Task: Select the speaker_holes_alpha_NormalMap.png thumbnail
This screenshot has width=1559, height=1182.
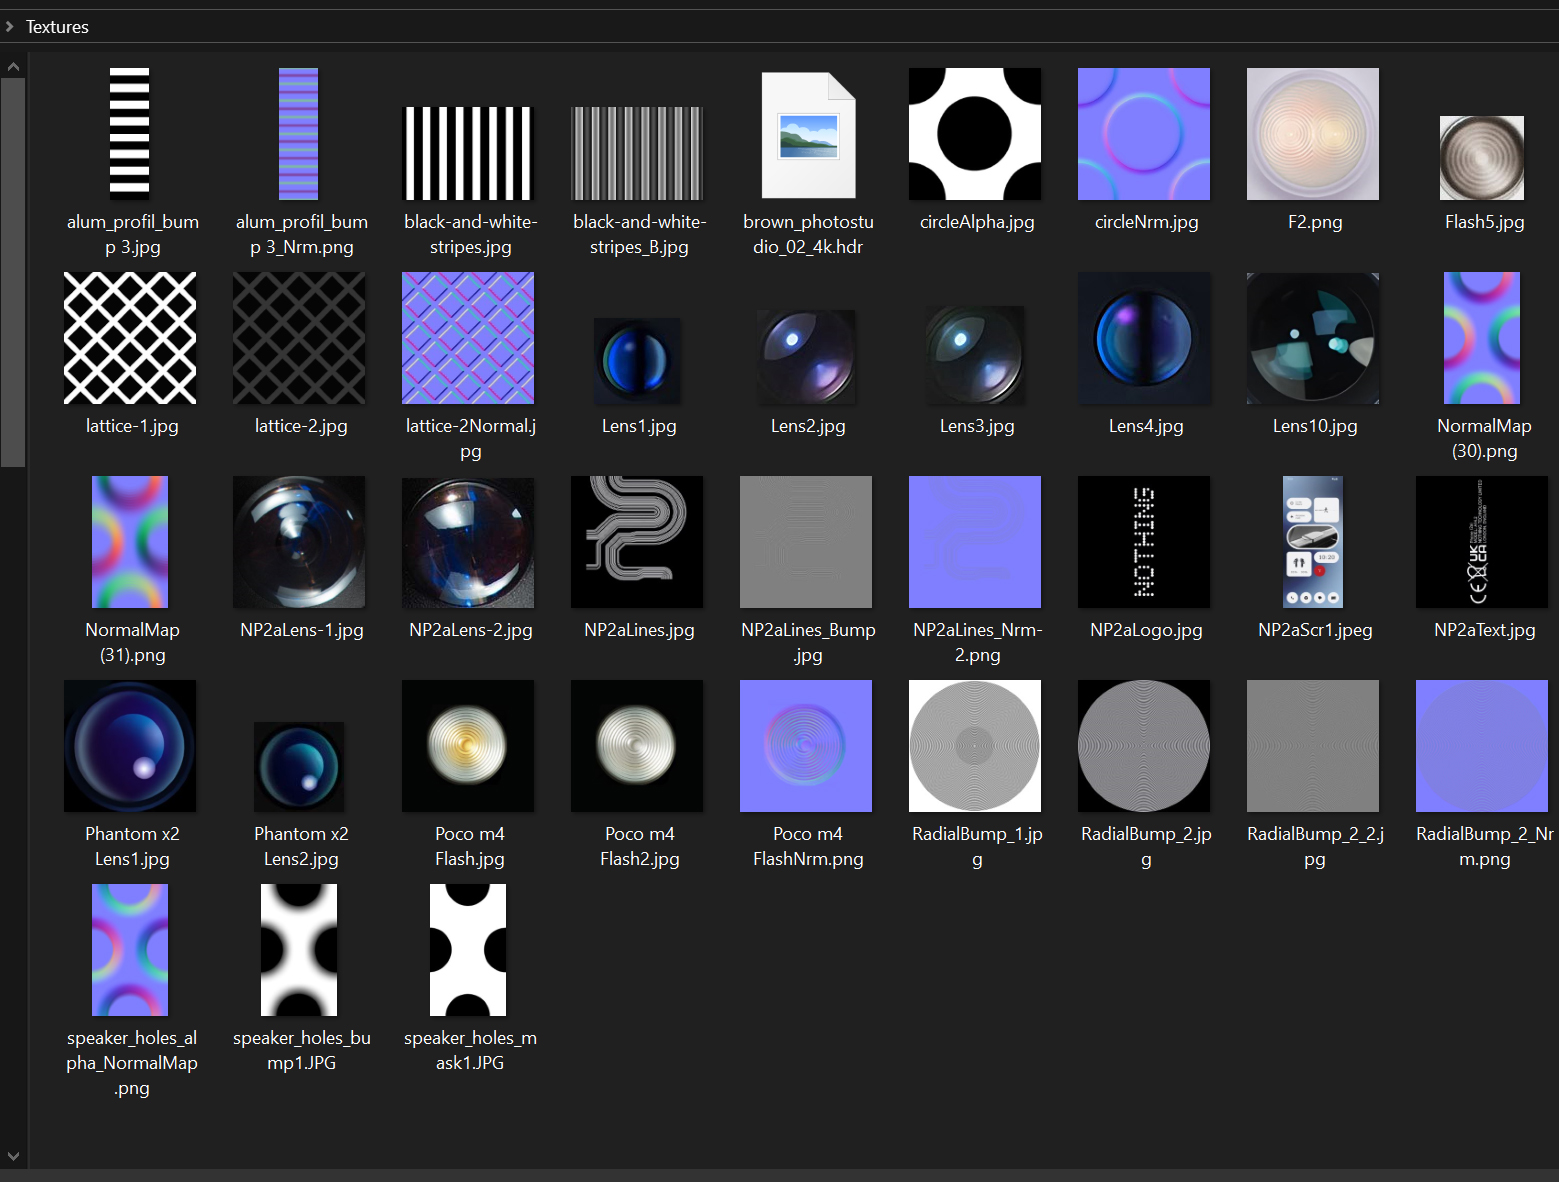Action: tap(130, 950)
